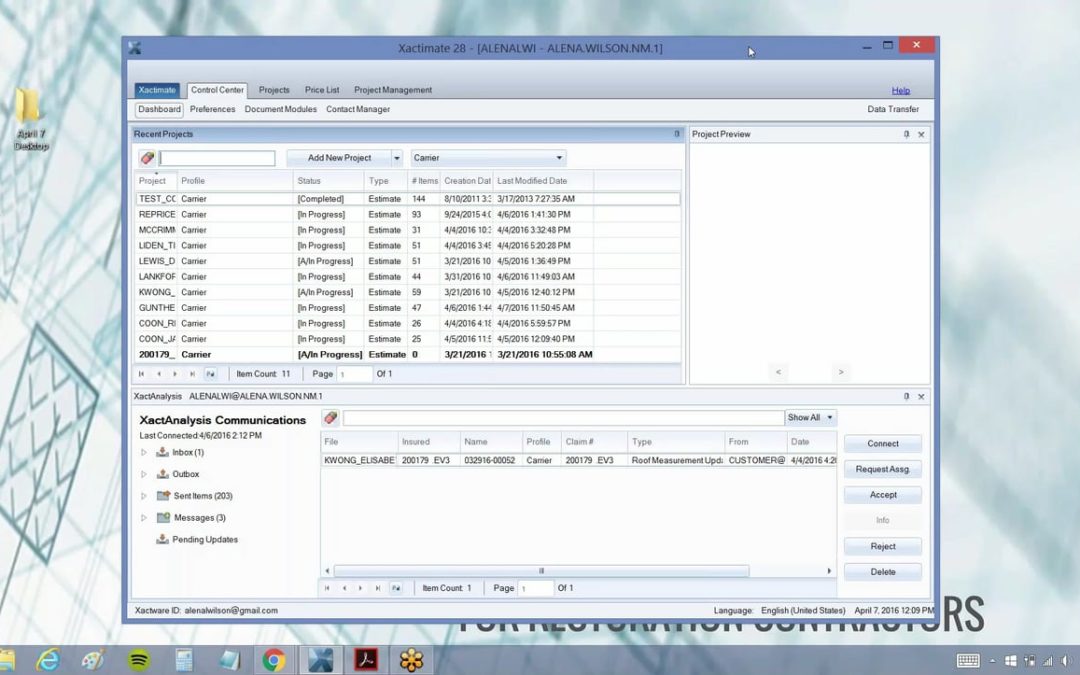The width and height of the screenshot is (1080, 675).
Task: Switch to the Xactimate tab
Action: (x=157, y=90)
